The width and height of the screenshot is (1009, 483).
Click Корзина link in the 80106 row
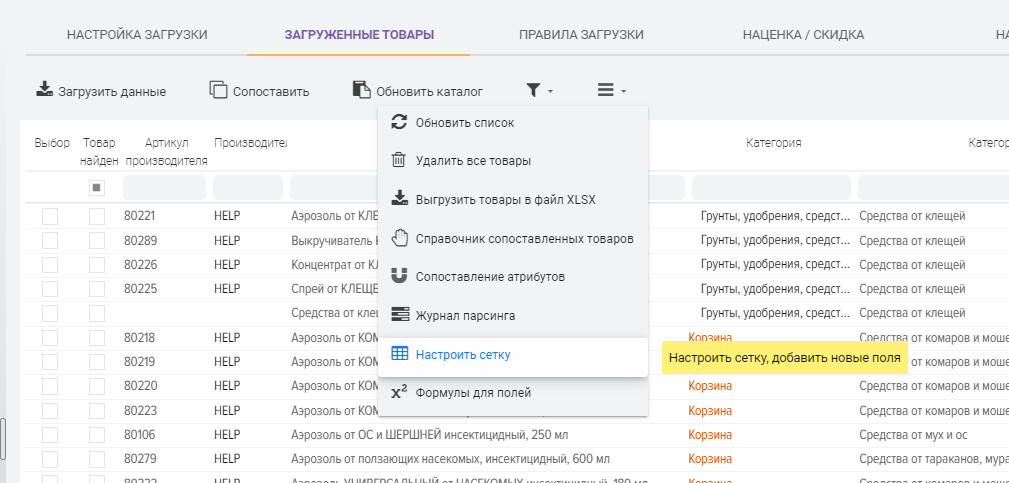point(710,435)
